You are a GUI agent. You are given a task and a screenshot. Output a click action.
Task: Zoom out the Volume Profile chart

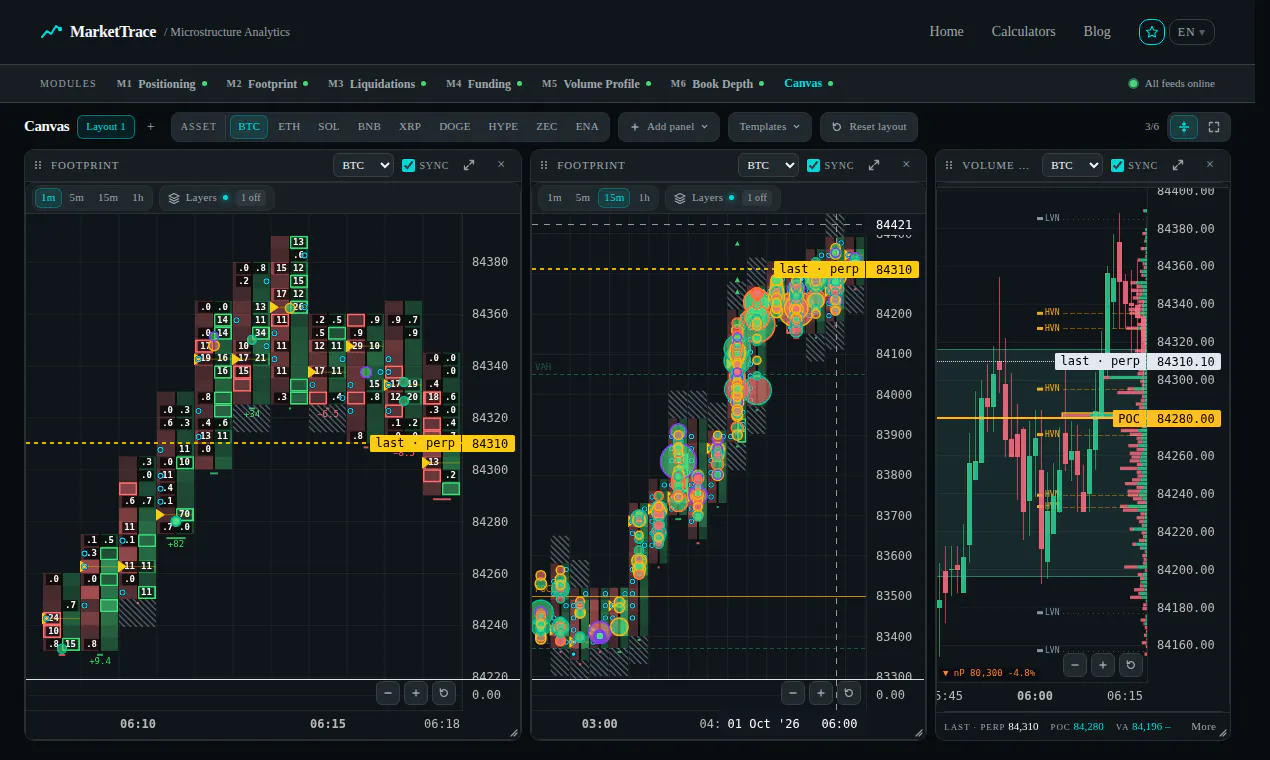click(x=1075, y=664)
